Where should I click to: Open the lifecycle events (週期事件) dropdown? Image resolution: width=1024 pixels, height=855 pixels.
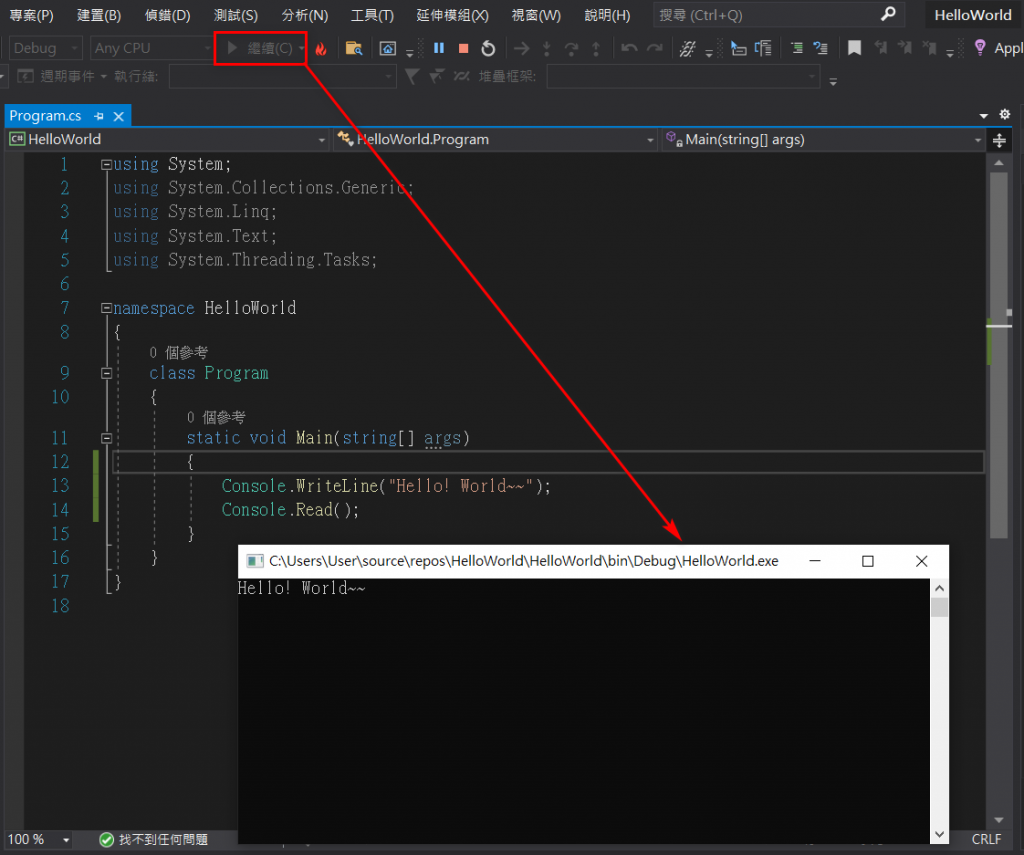pyautogui.click(x=61, y=77)
